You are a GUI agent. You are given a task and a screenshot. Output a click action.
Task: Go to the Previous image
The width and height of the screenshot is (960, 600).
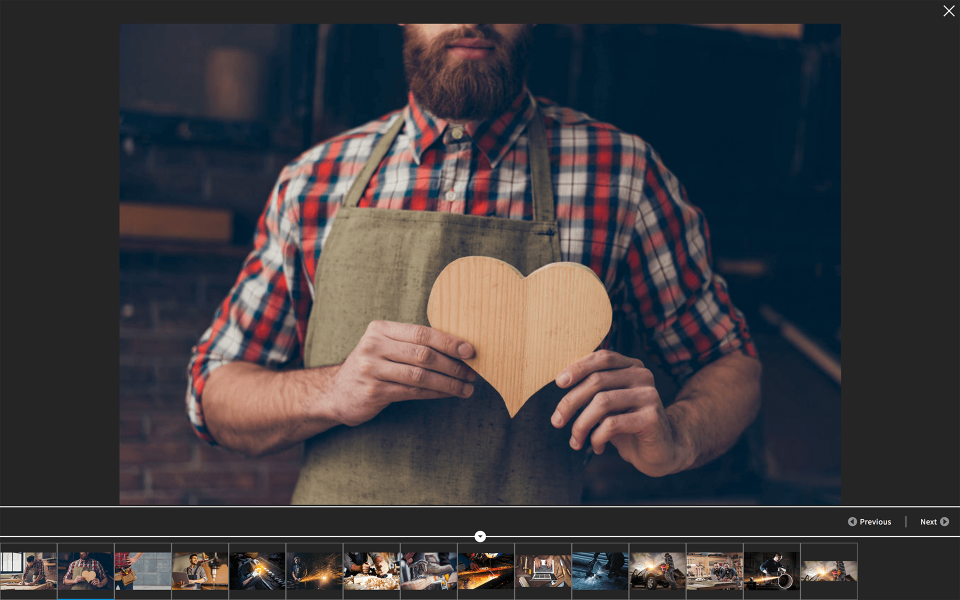click(869, 522)
